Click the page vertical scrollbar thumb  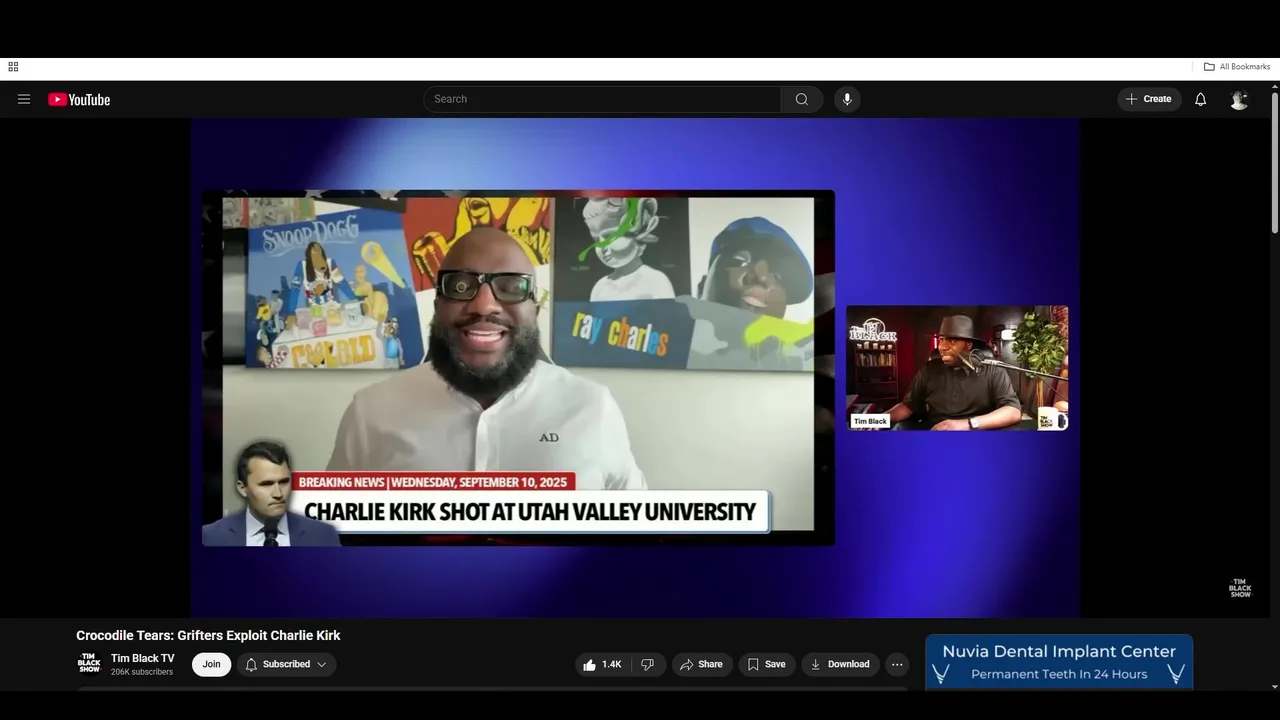1275,164
